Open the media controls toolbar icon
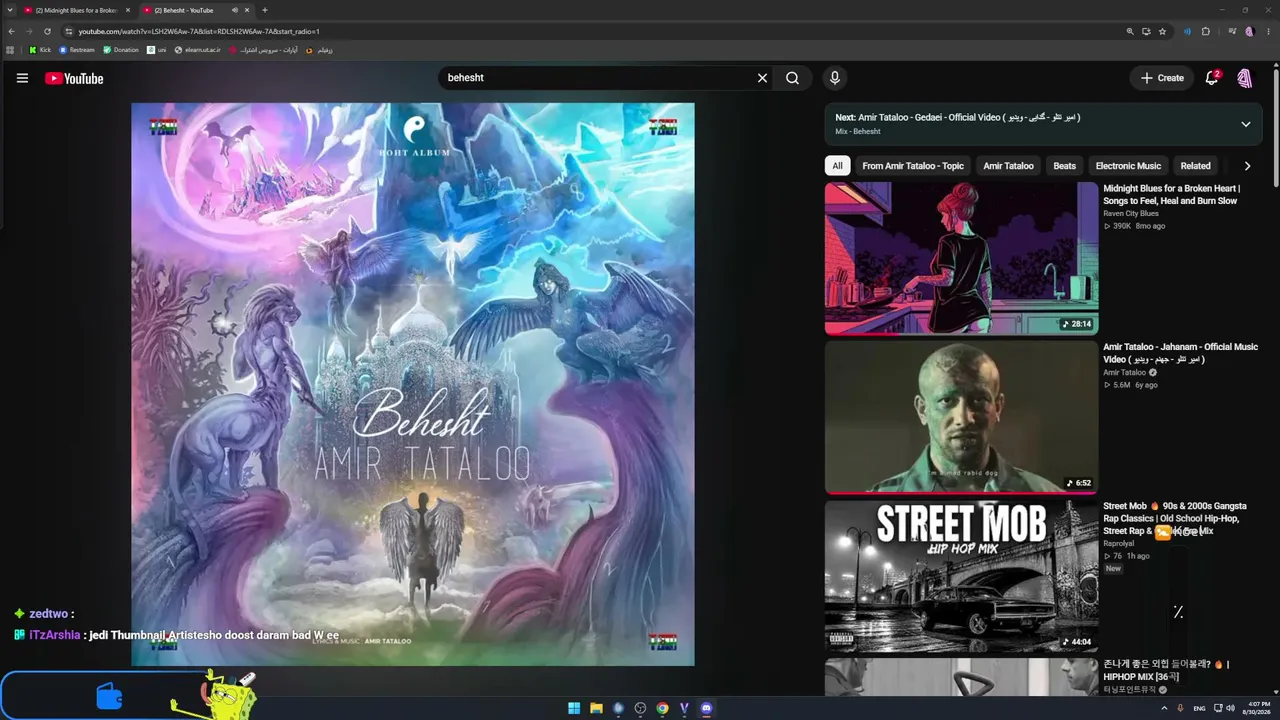1280x720 pixels. (1232, 31)
